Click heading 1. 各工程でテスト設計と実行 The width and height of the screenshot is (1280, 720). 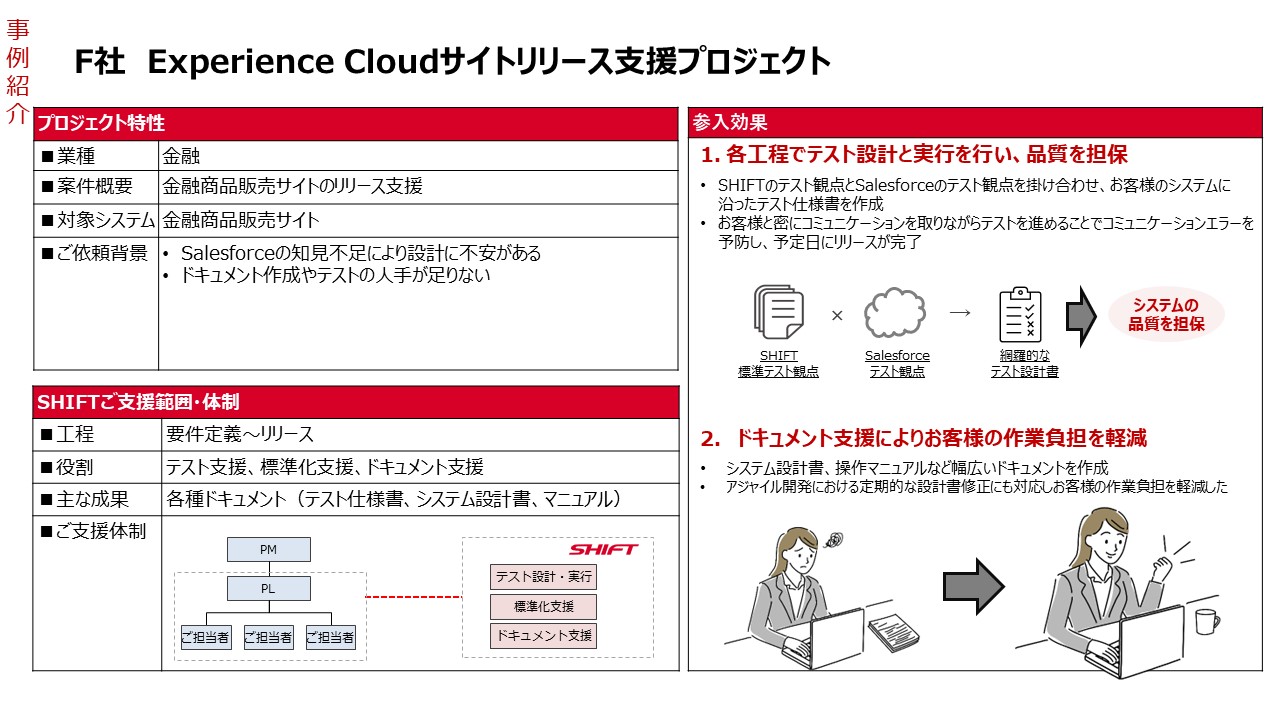914,155
